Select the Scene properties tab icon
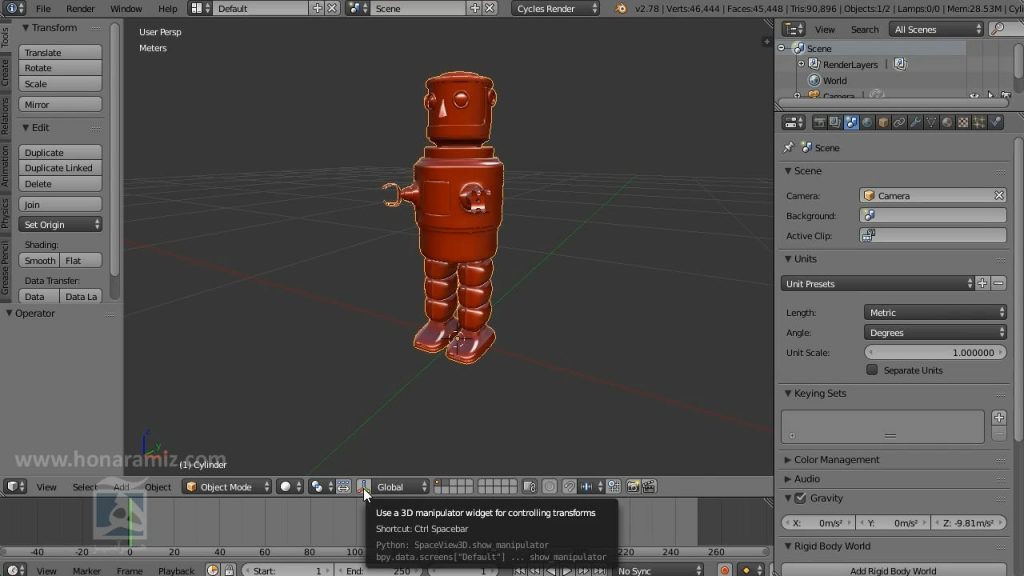 click(x=851, y=122)
